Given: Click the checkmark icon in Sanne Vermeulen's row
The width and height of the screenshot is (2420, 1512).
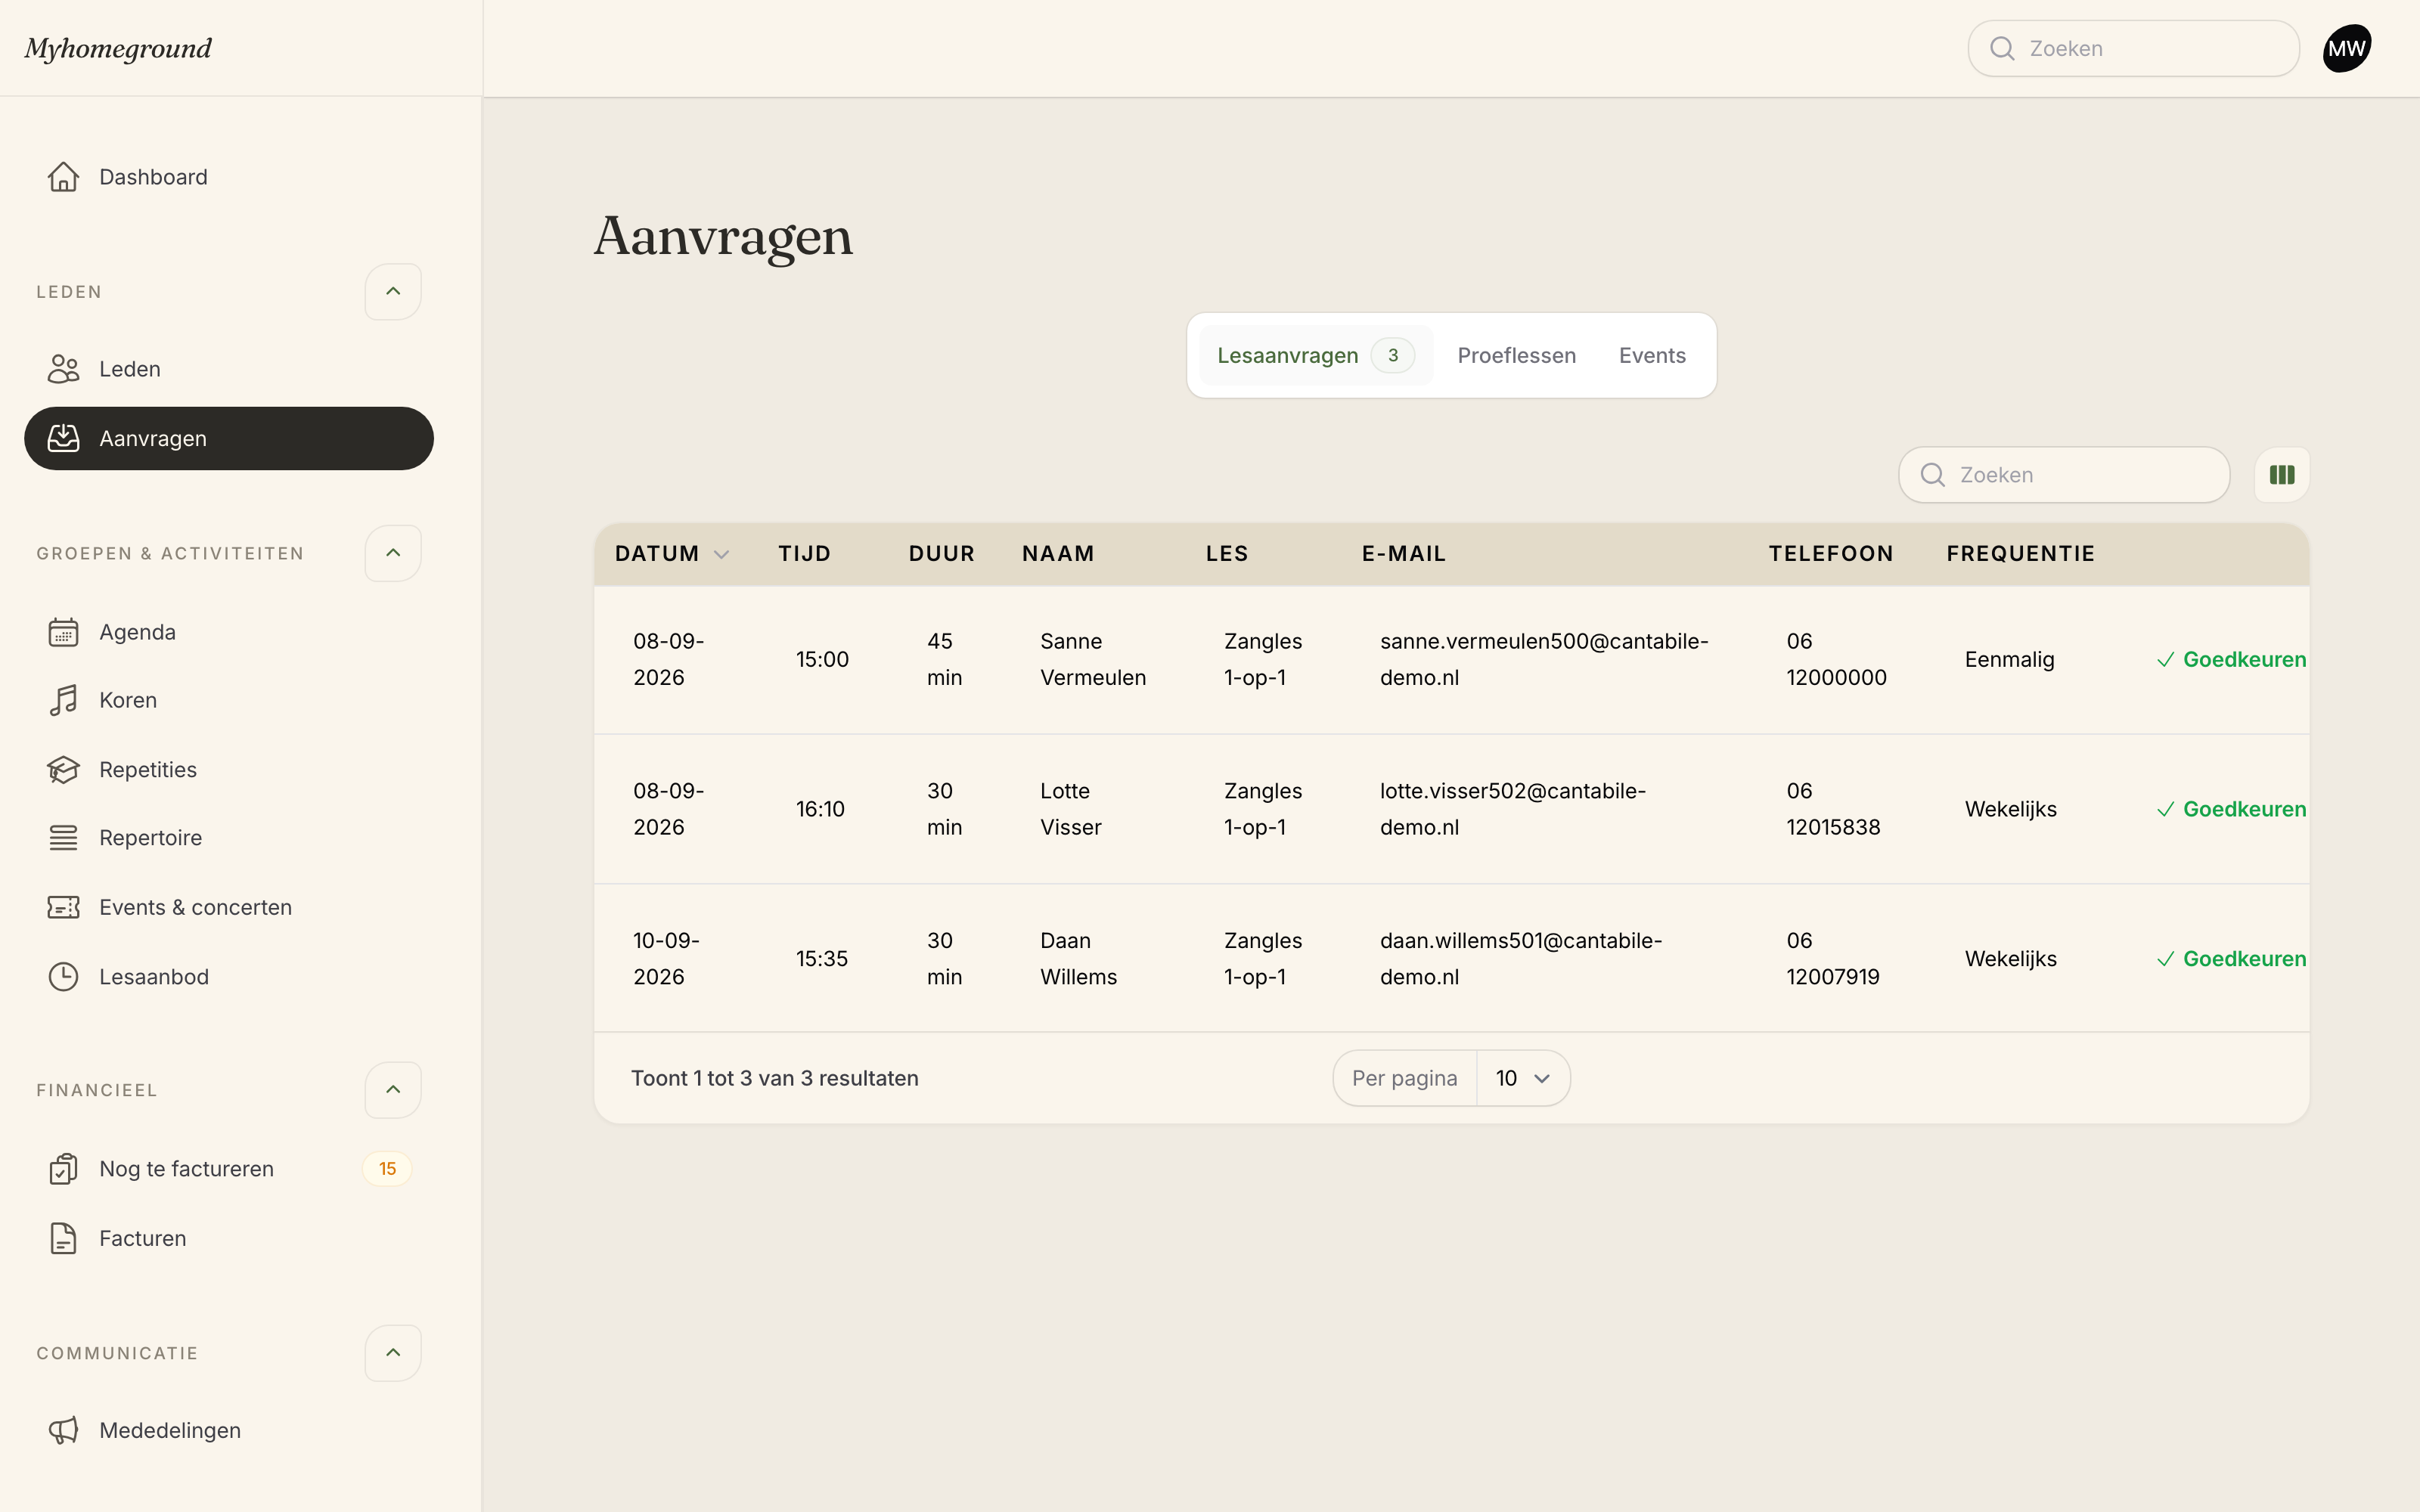Looking at the screenshot, I should pyautogui.click(x=2165, y=660).
